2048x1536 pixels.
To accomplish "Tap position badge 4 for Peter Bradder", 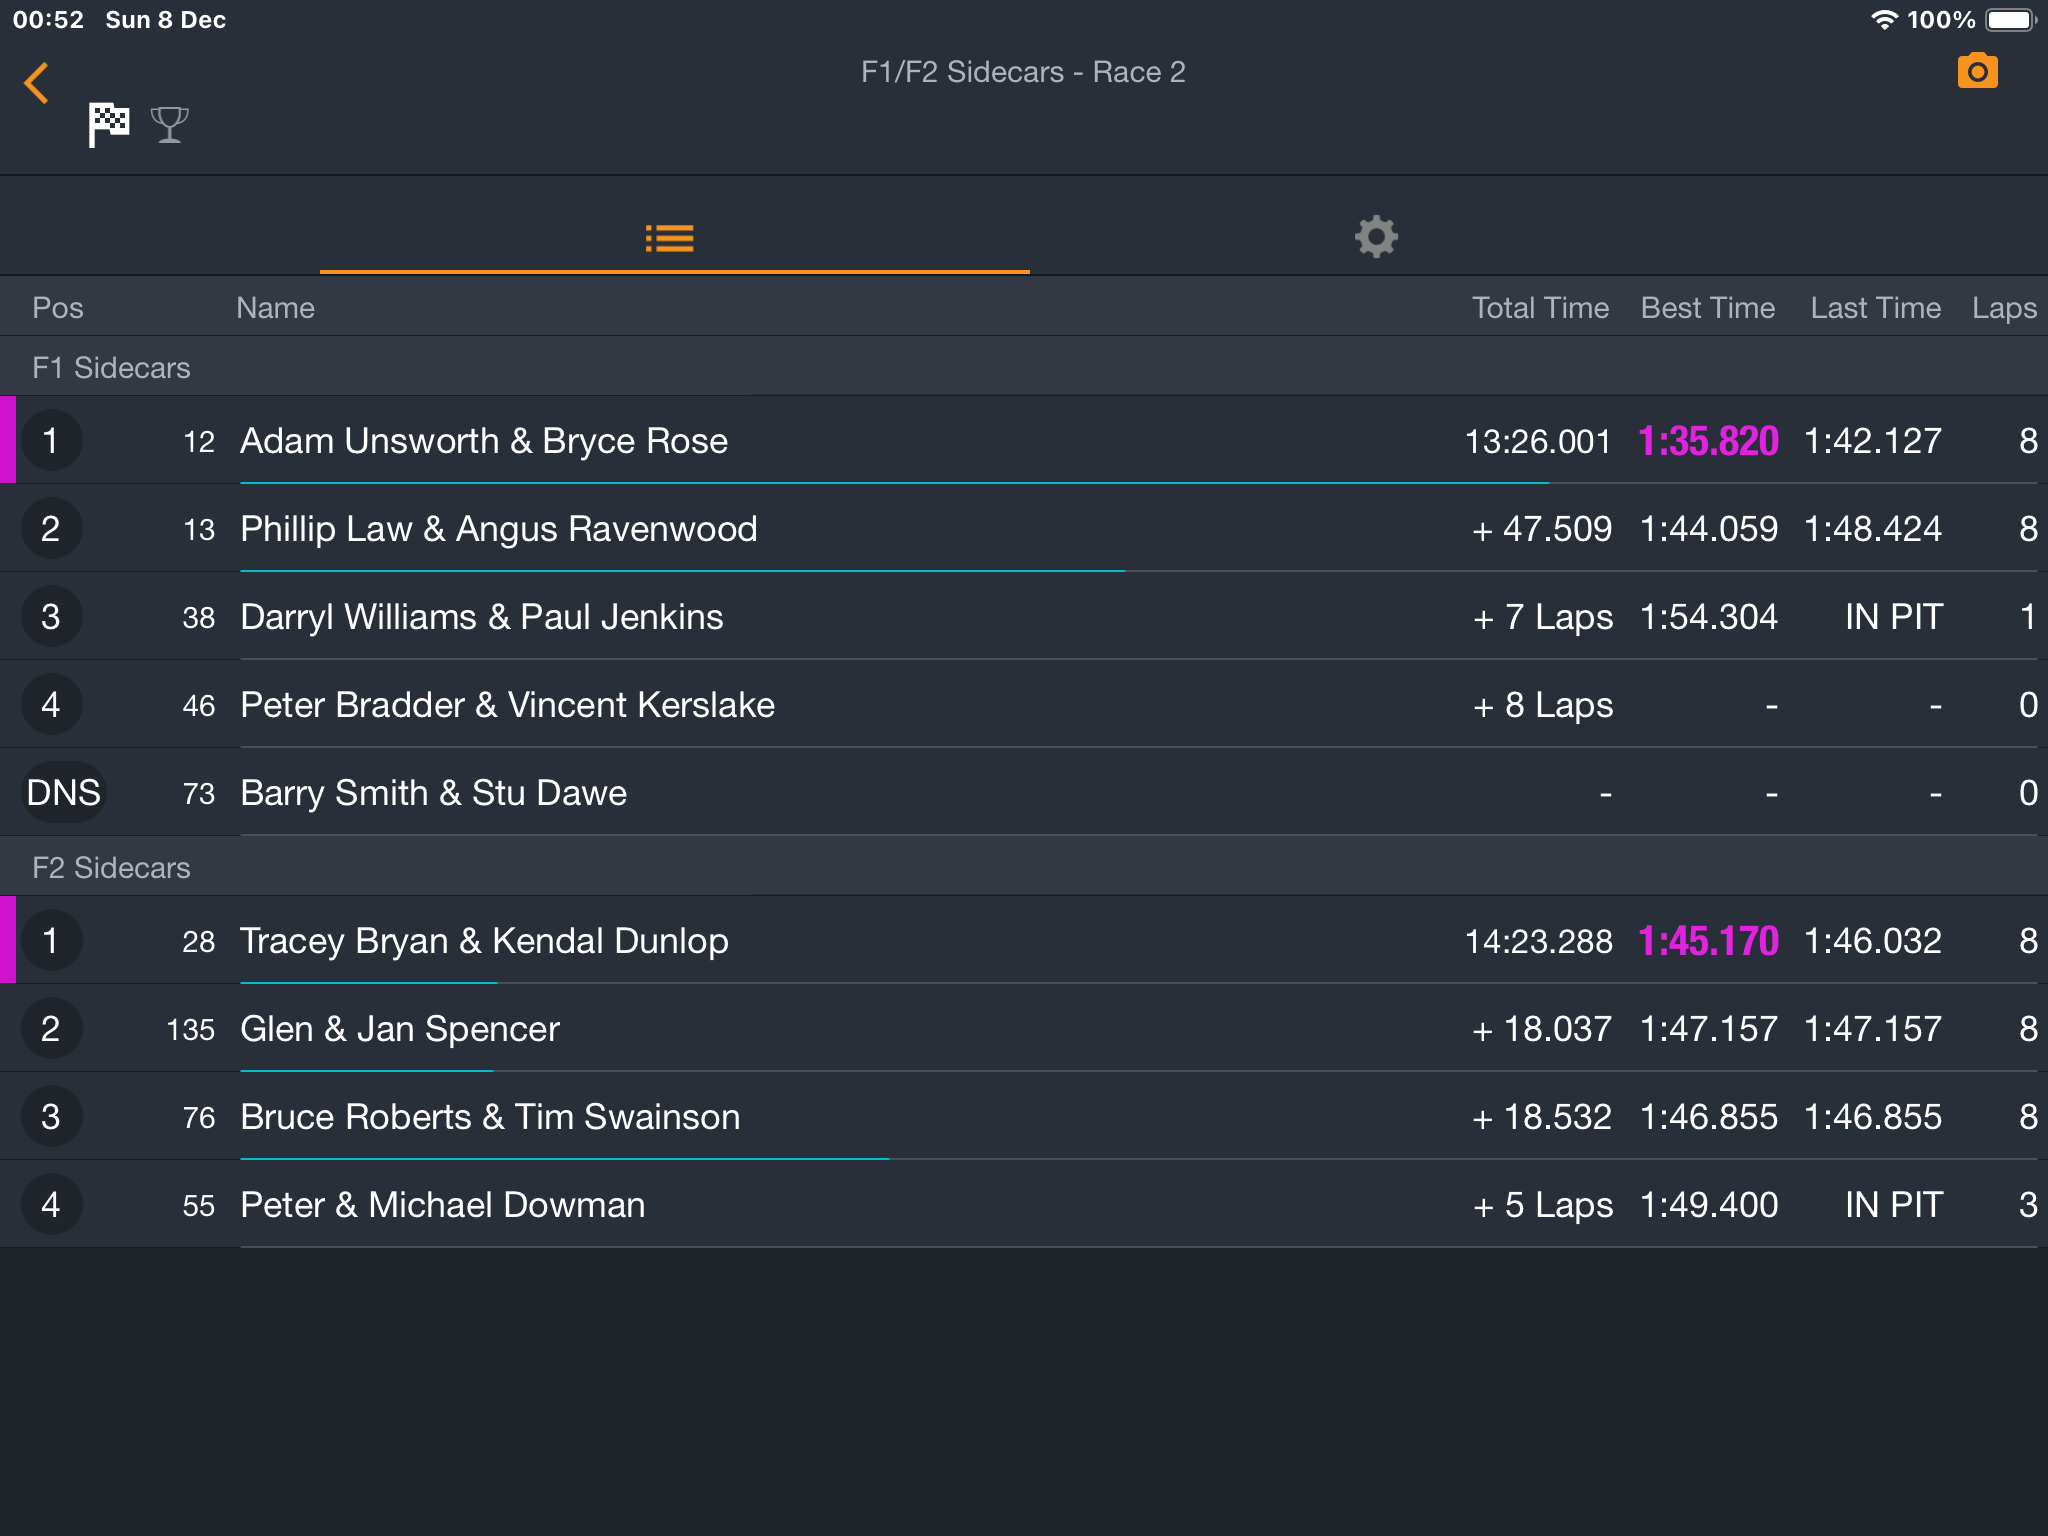I will tap(51, 704).
